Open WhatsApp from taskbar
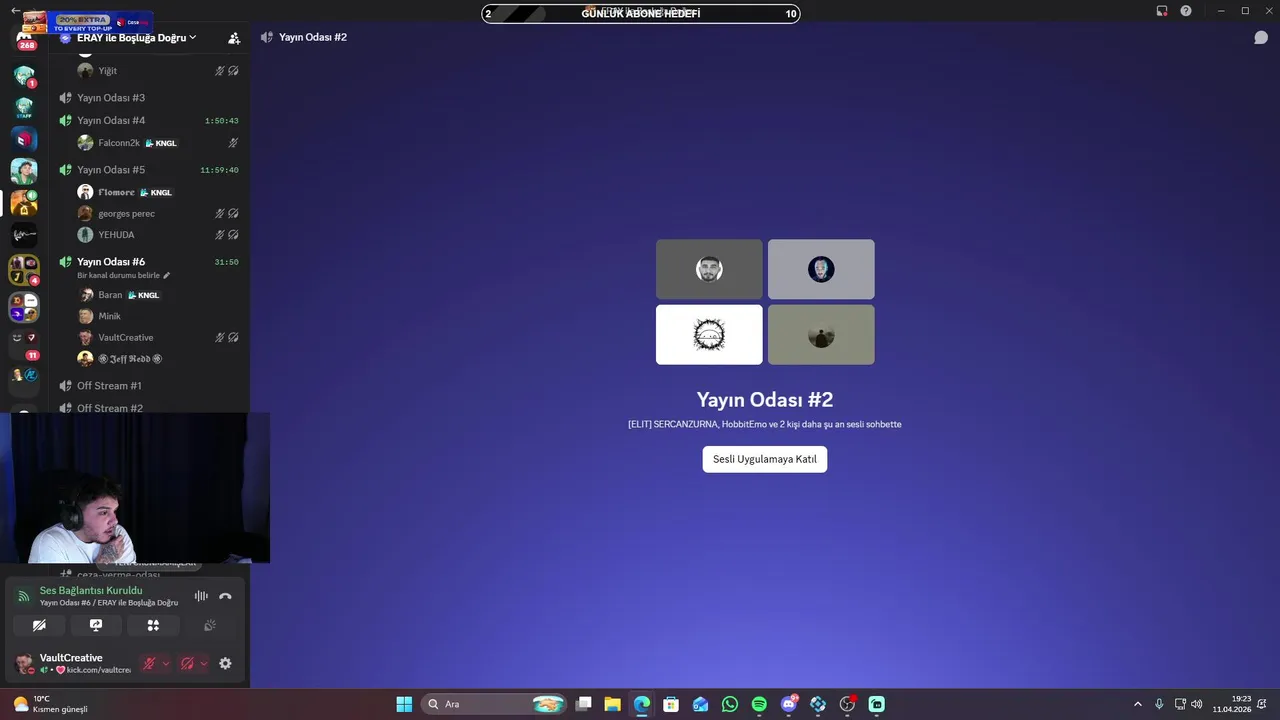 pos(730,704)
